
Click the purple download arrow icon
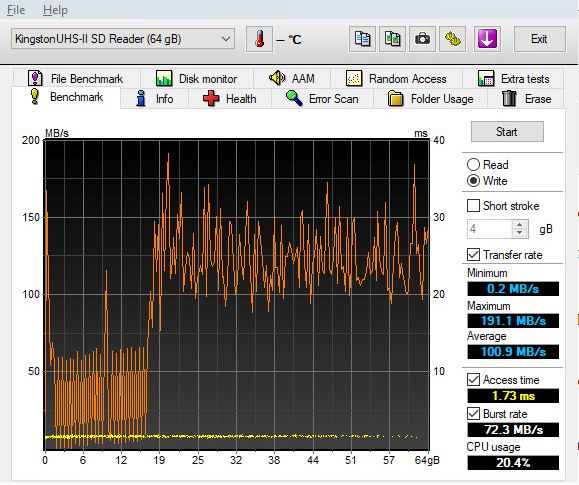click(487, 39)
